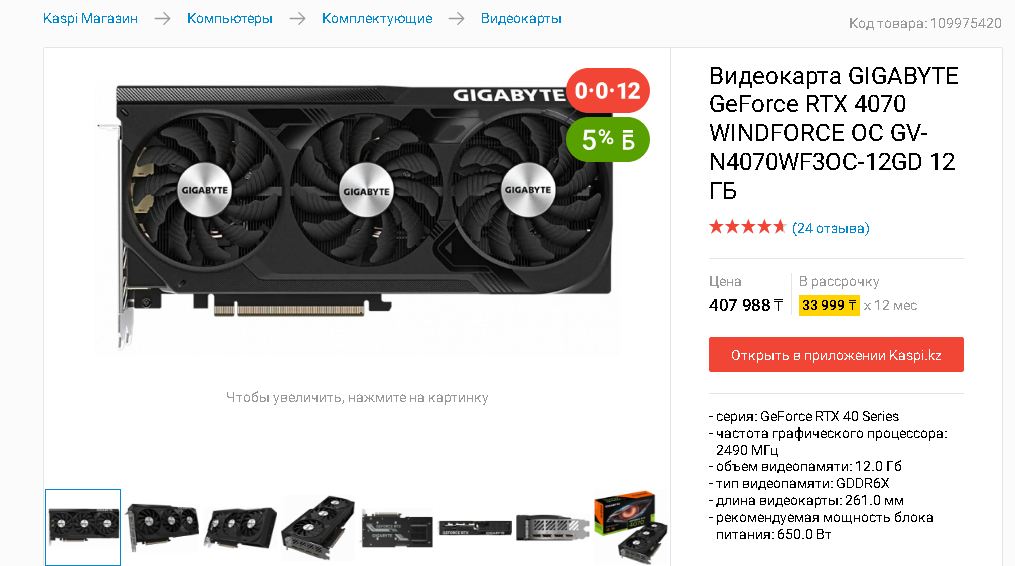Select the fourth tilted-view thumbnail
Viewport: 1015px width, 566px height.
point(318,527)
